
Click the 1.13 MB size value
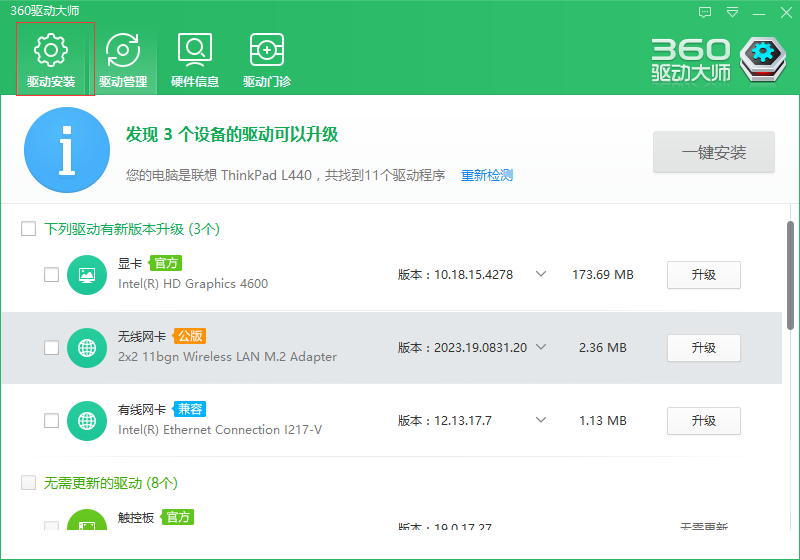click(x=603, y=421)
